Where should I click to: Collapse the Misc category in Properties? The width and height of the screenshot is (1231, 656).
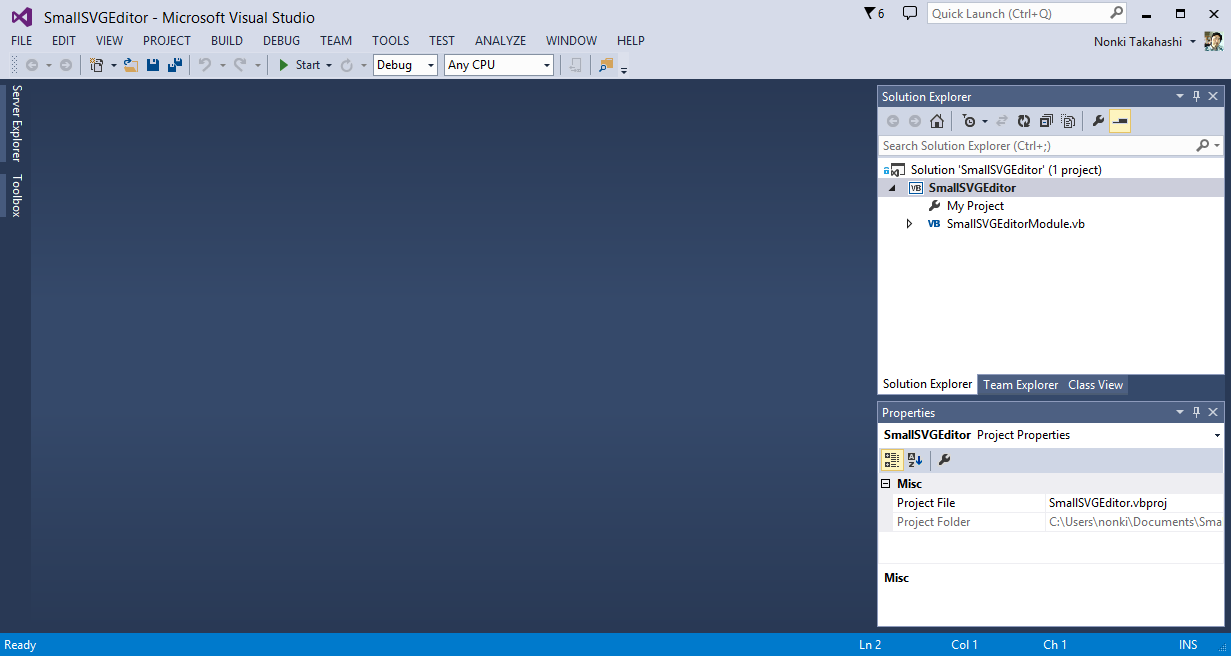coord(886,484)
